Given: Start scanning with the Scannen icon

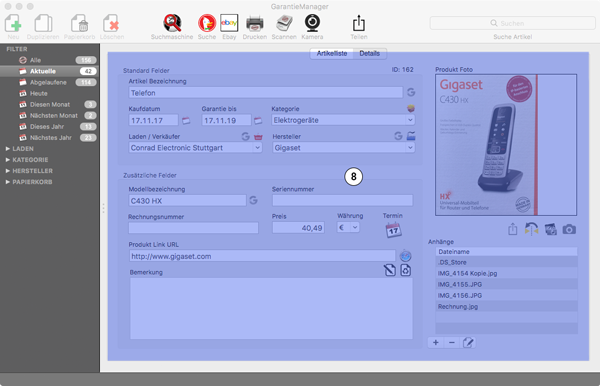Looking at the screenshot, I should click(x=284, y=23).
